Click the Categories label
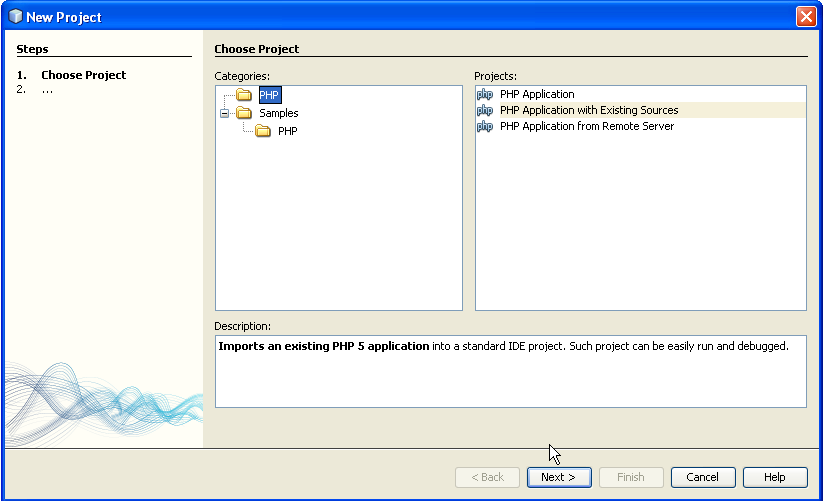 (242, 76)
